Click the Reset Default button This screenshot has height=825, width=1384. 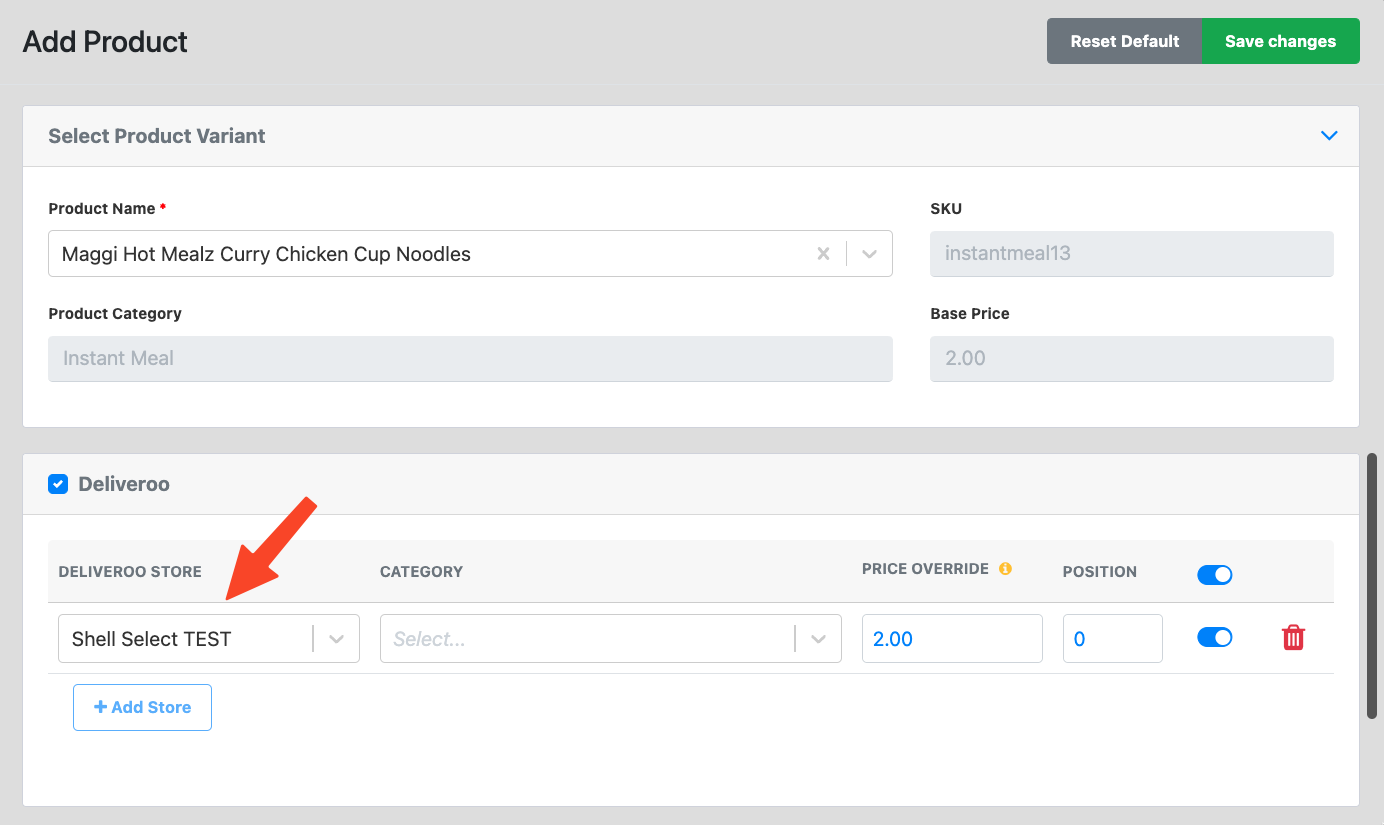click(x=1124, y=41)
